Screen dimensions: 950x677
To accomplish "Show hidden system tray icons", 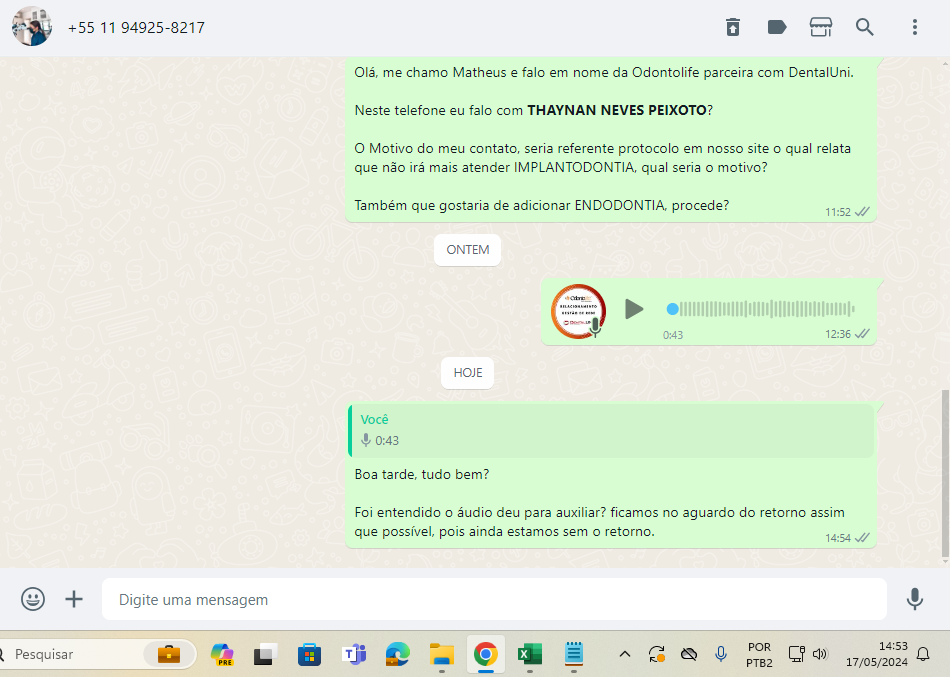I will (x=625, y=655).
